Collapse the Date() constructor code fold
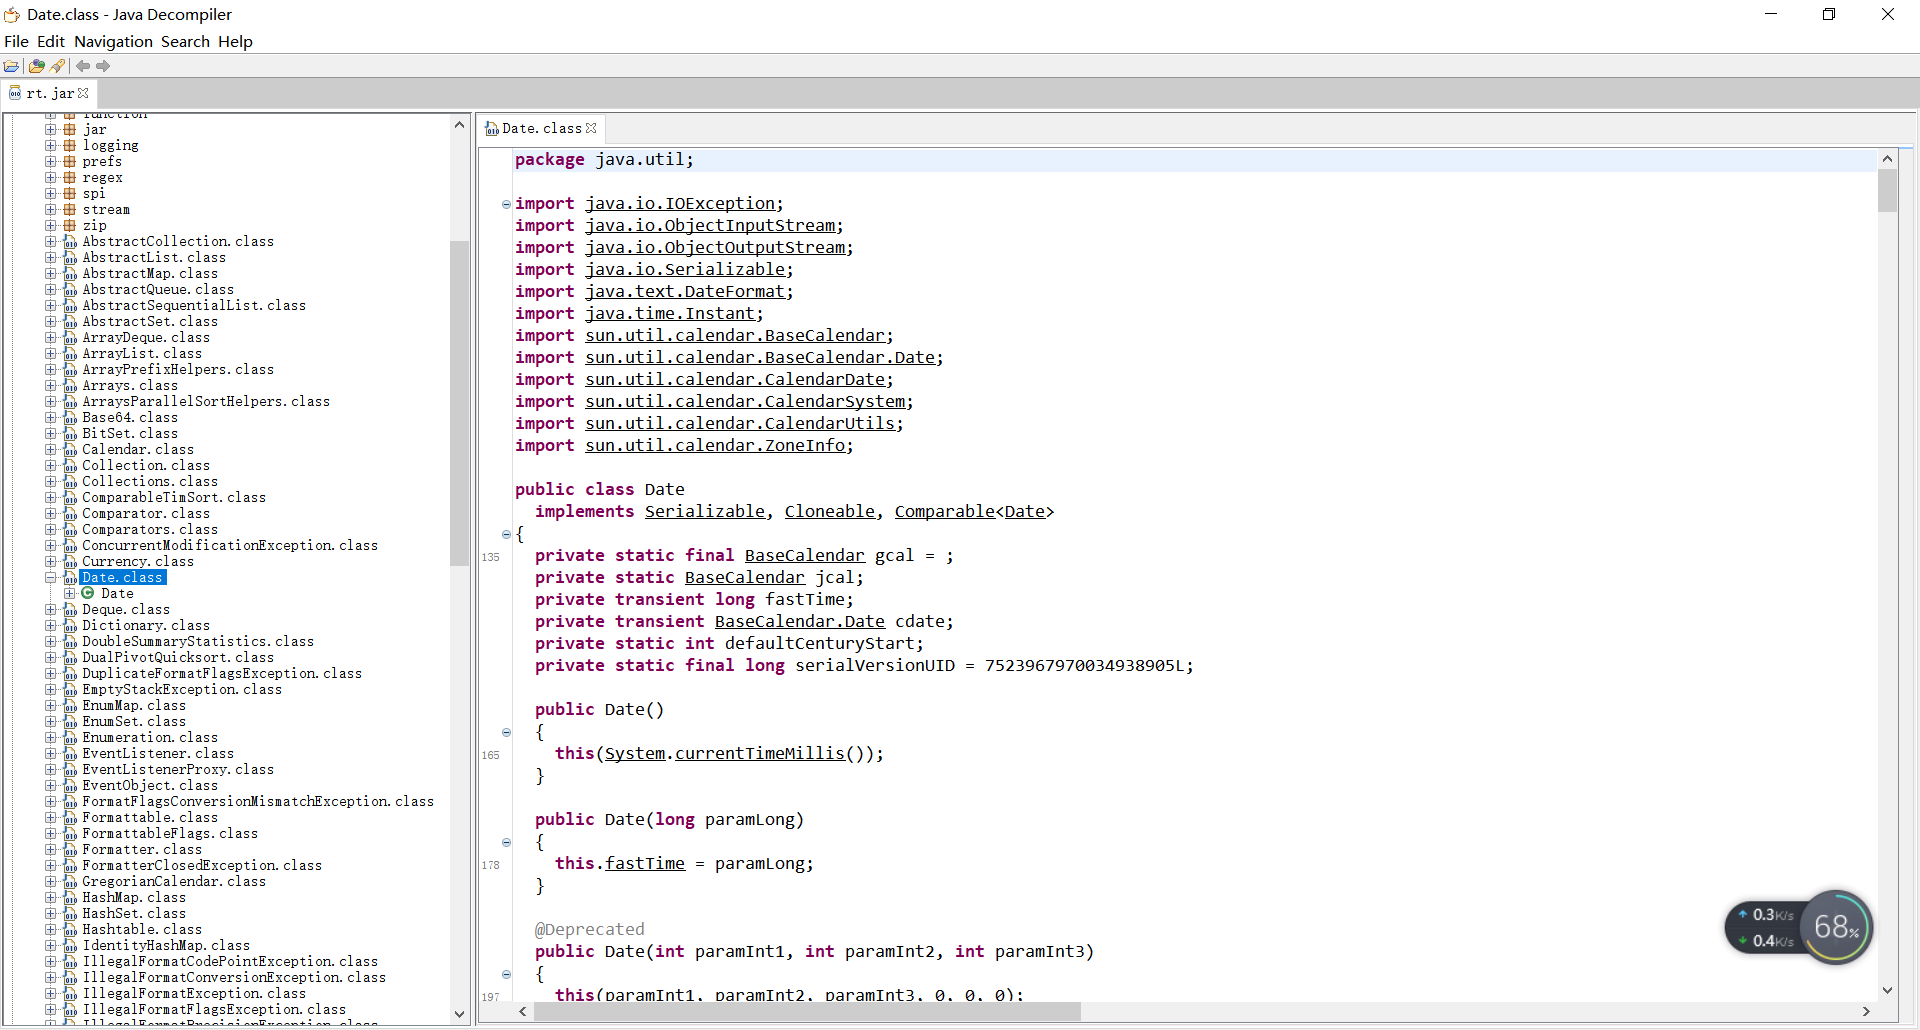Screen dimensions: 1920x1030 point(506,733)
